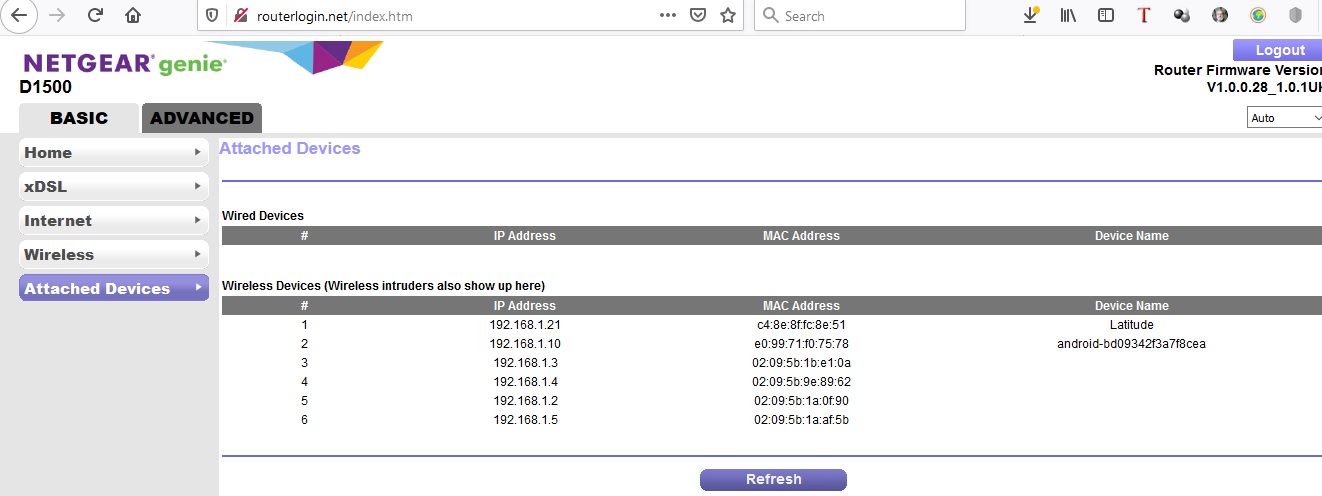Click IP address 192.168.1.10
This screenshot has width=1322, height=496.
[x=525, y=344]
